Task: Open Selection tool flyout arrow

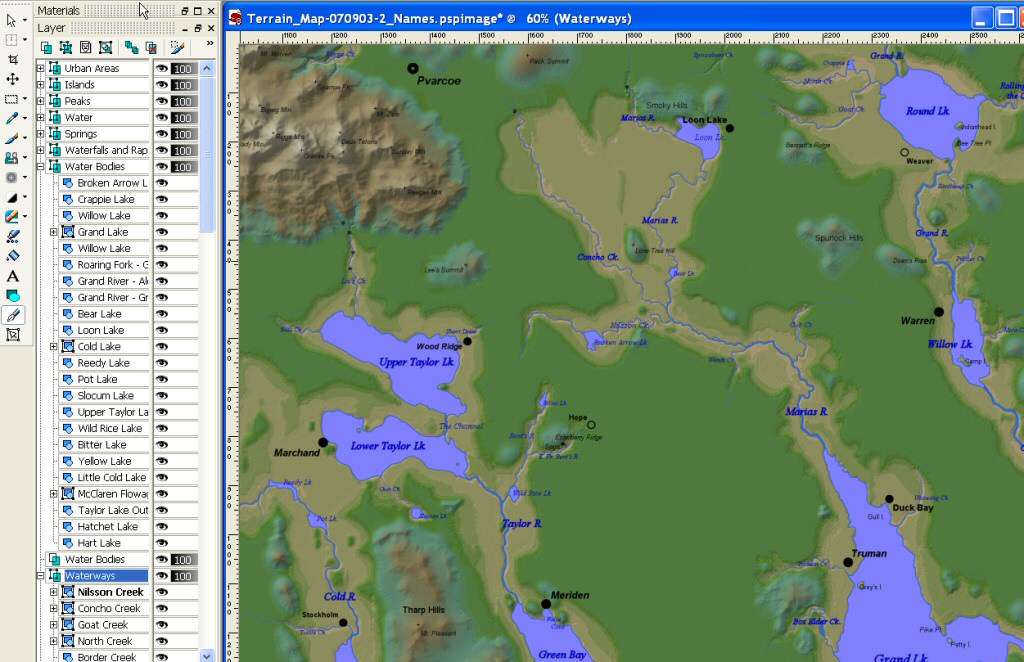Action: (x=24, y=100)
